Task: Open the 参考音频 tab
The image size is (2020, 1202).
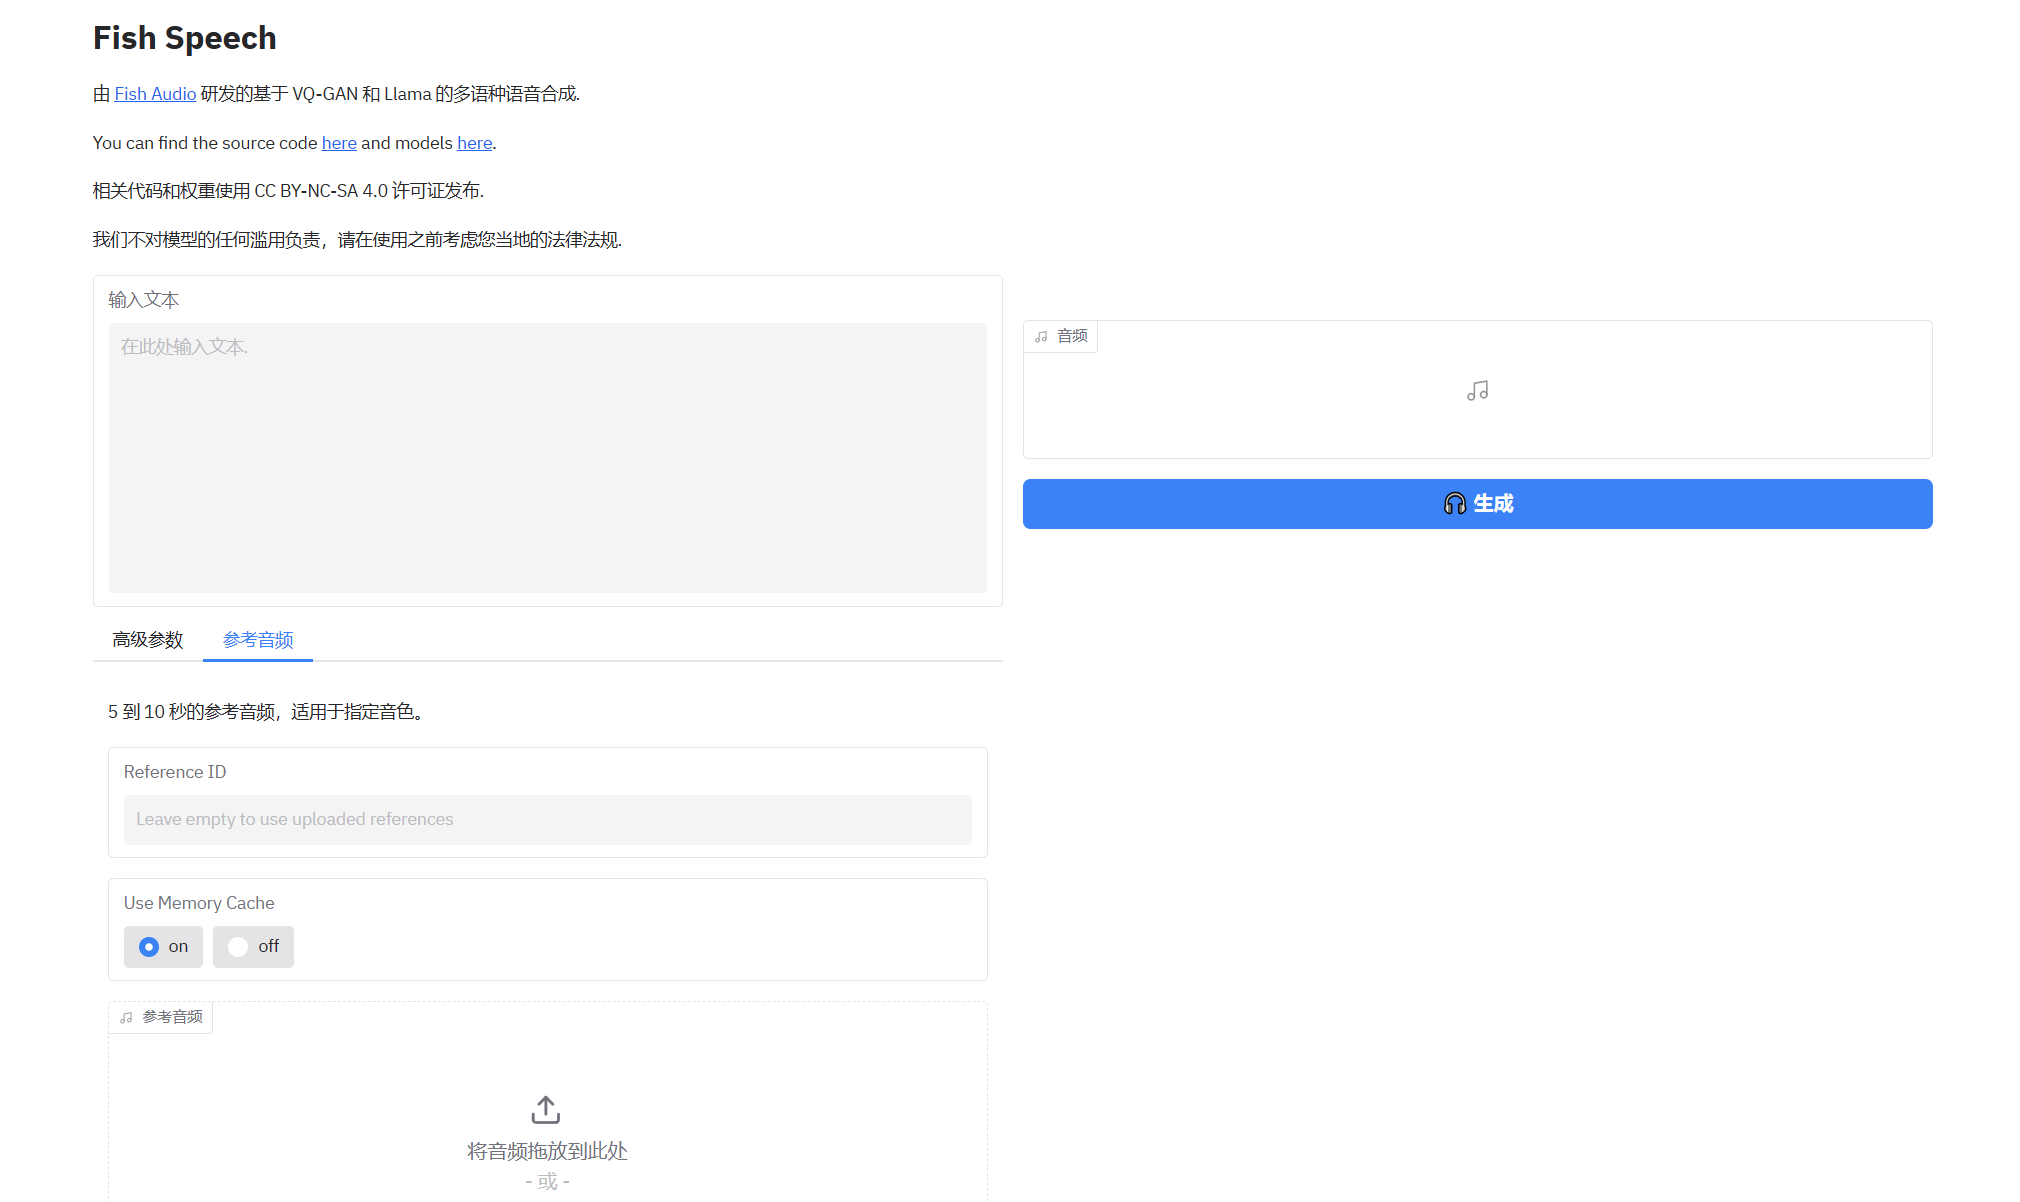Action: pyautogui.click(x=258, y=640)
